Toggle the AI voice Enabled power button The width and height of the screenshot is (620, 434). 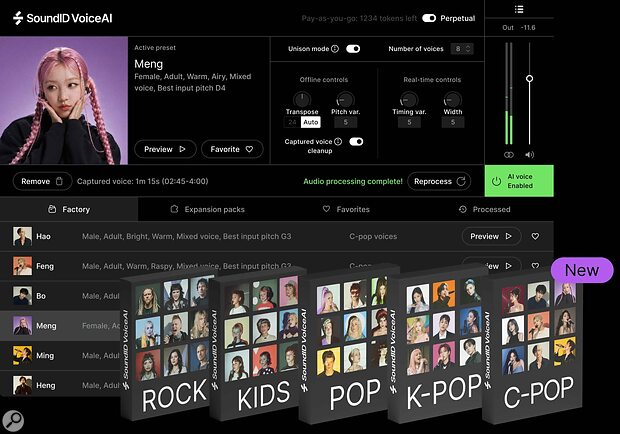(x=519, y=181)
